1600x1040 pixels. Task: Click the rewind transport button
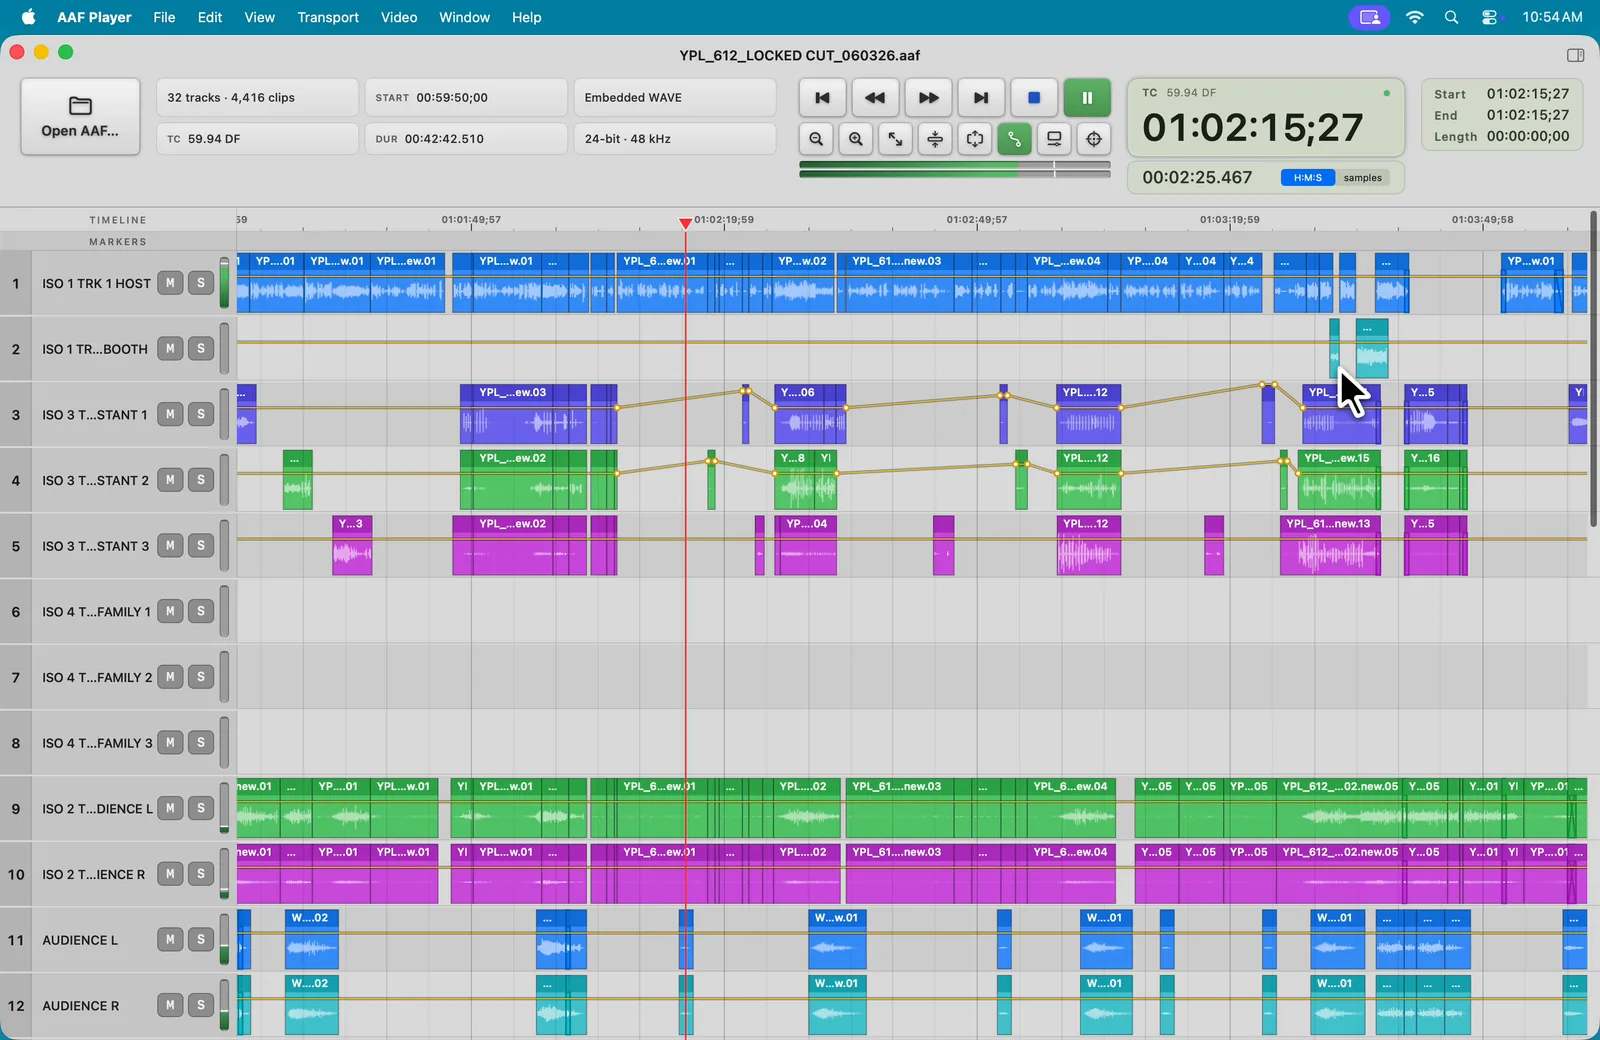click(875, 98)
